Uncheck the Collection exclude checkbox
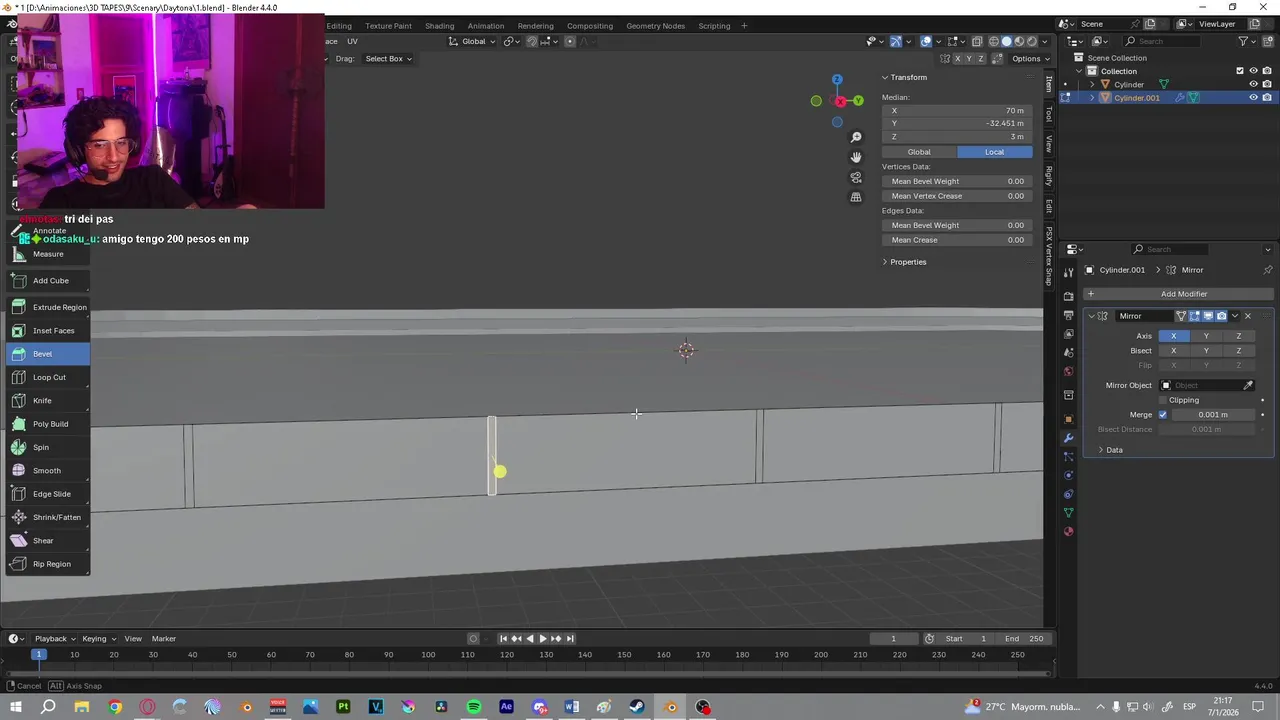 1240,71
